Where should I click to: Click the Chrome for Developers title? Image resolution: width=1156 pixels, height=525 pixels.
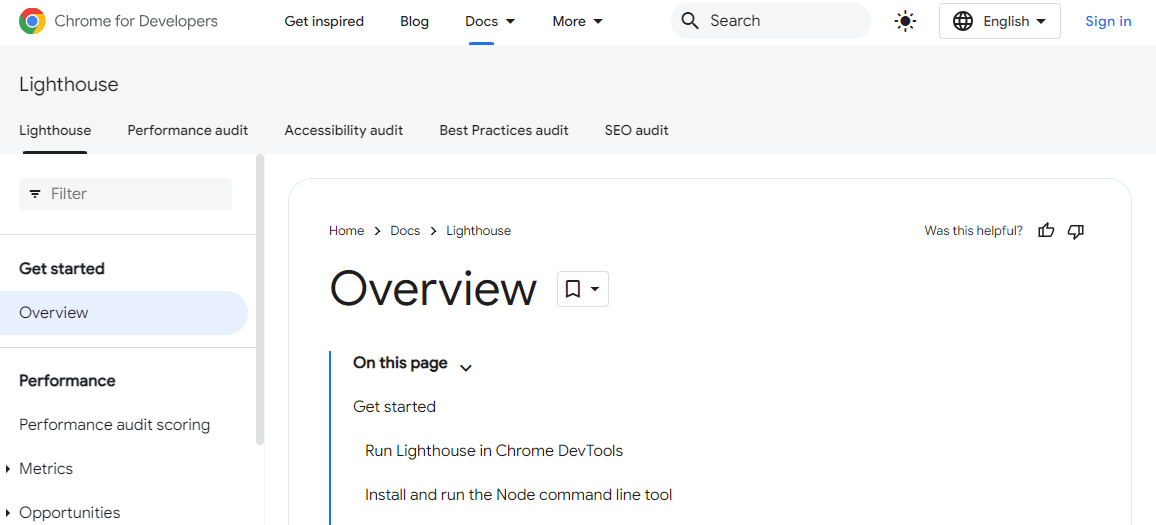click(x=136, y=21)
